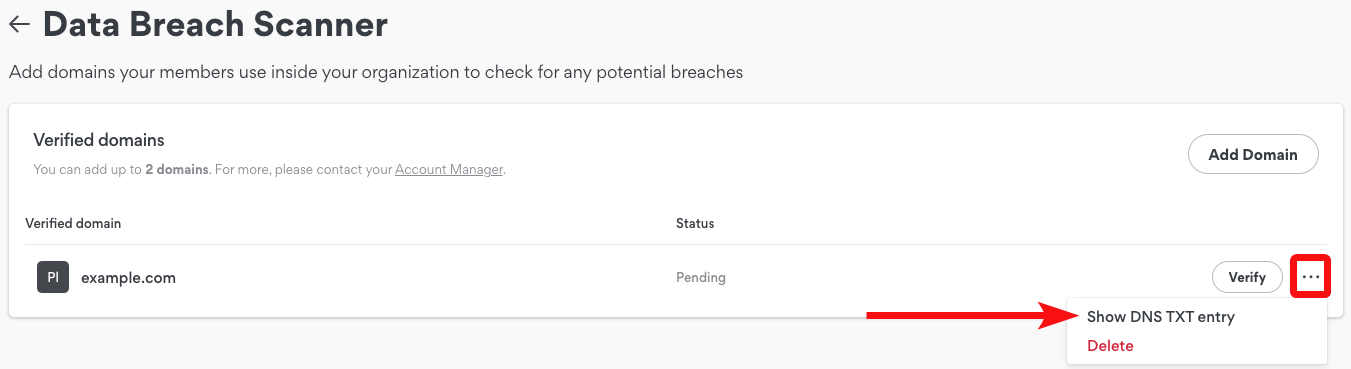Click the description about adding organization domains

tap(376, 72)
